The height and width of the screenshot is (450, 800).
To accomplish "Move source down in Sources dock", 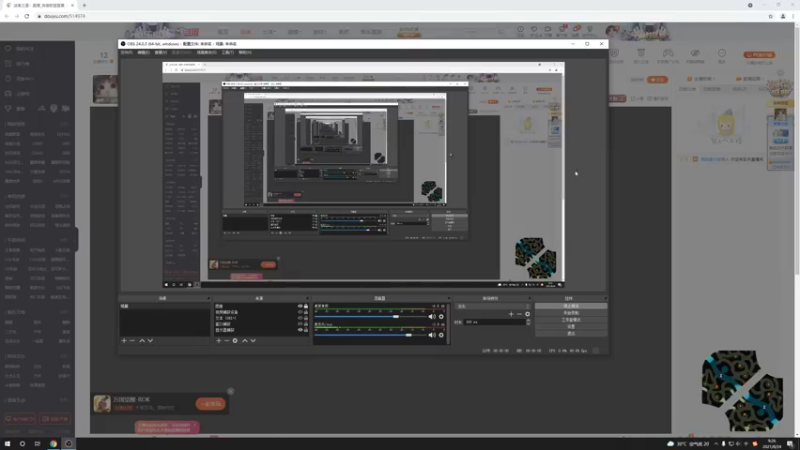I will pyautogui.click(x=253, y=340).
